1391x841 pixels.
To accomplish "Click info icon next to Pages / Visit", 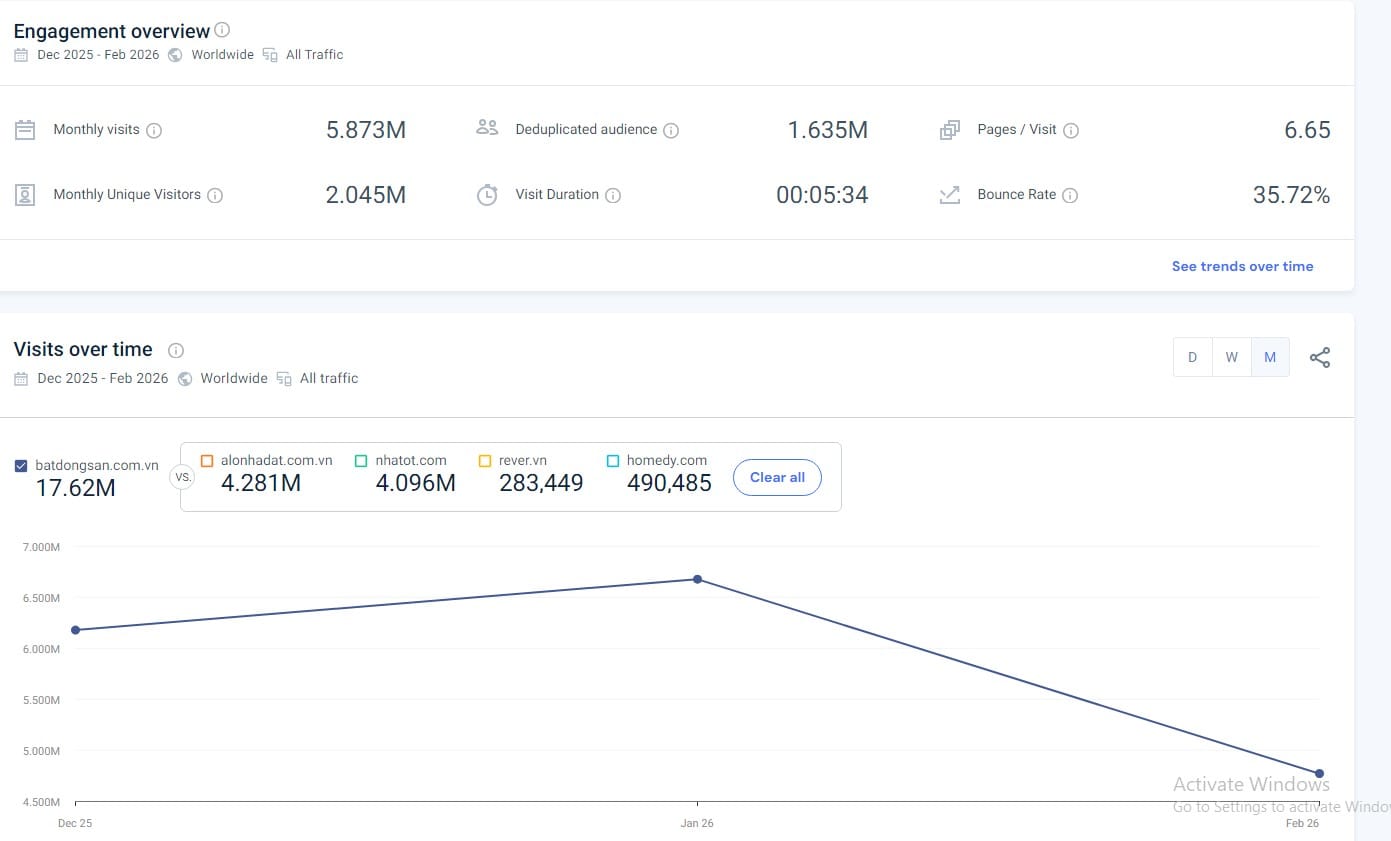I will click(x=1071, y=130).
